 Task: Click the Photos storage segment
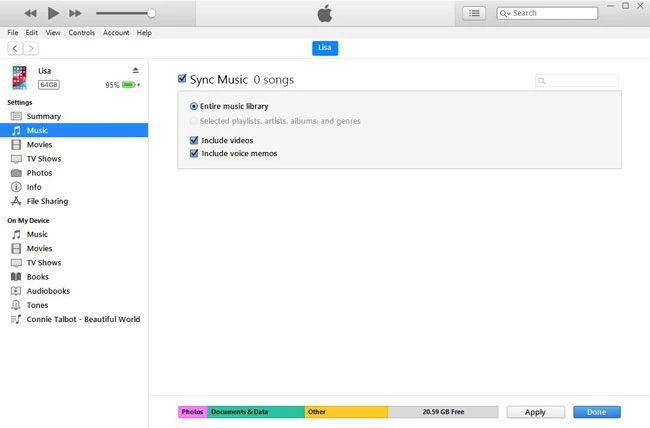[193, 412]
